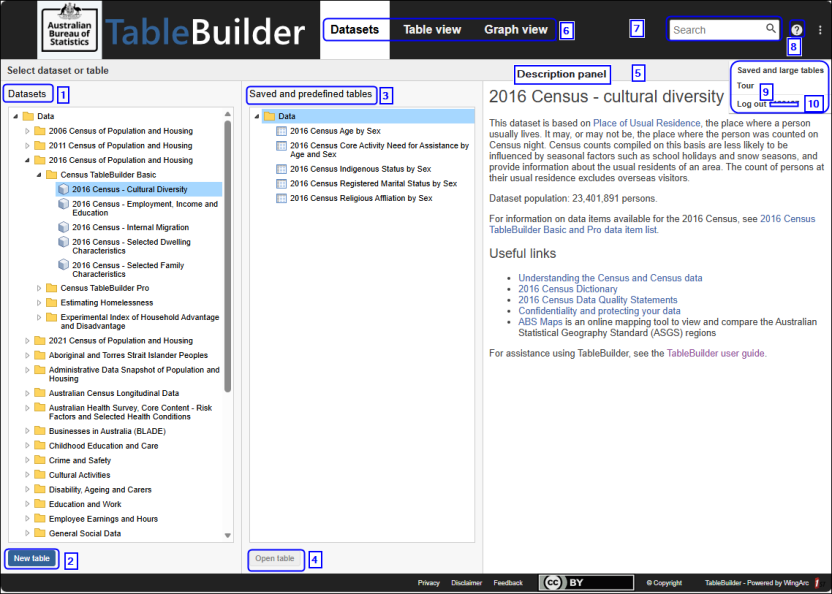
Task: Click table icon of Core Activity Need for Assistance
Action: pyautogui.click(x=282, y=145)
